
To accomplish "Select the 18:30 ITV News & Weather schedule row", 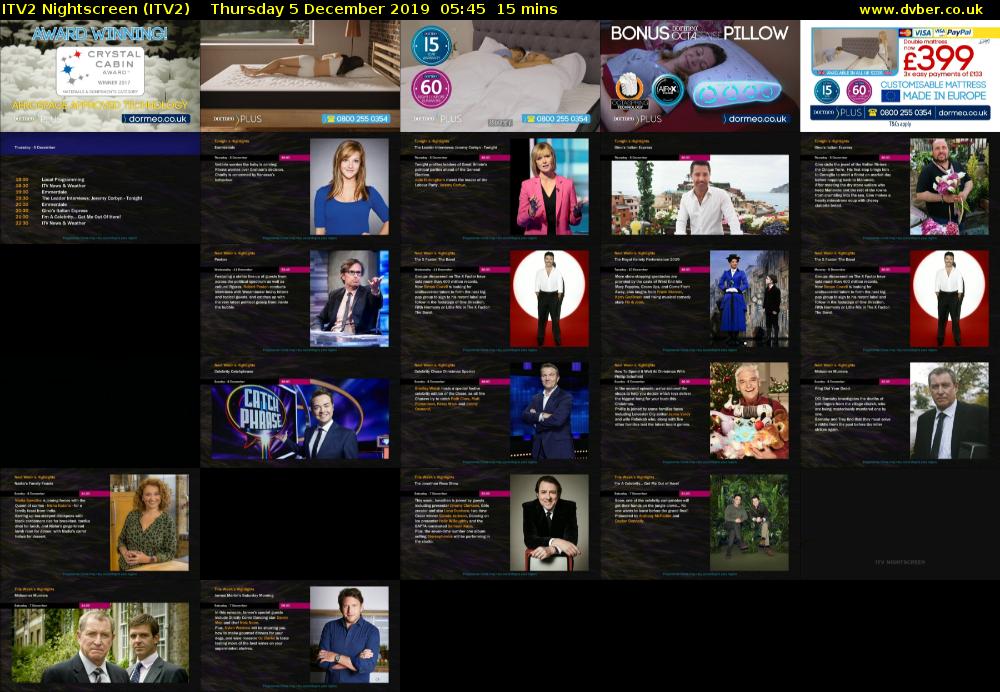I will (50, 186).
